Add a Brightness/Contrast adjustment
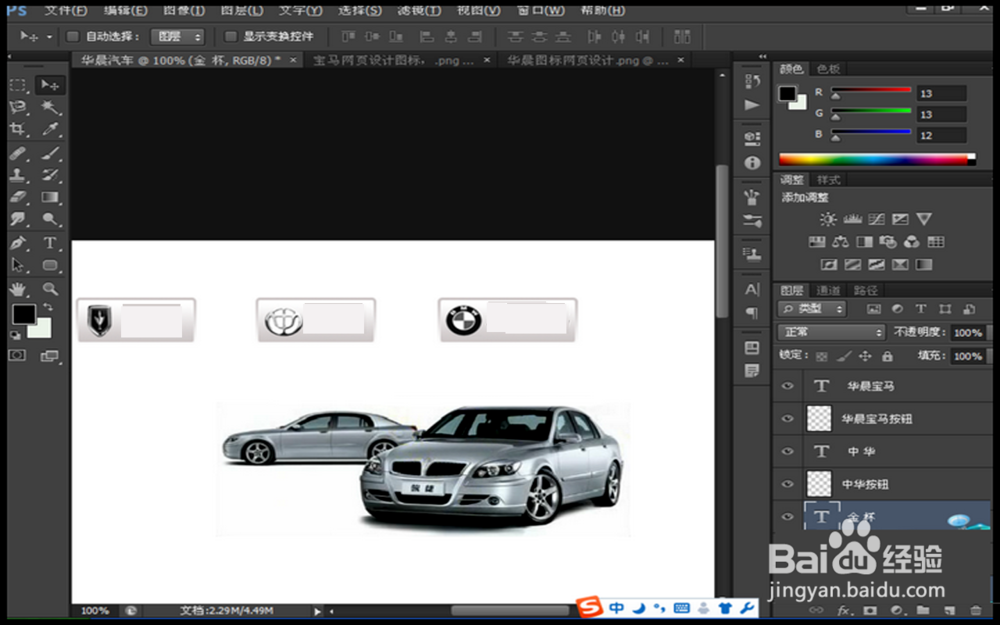 coord(828,219)
